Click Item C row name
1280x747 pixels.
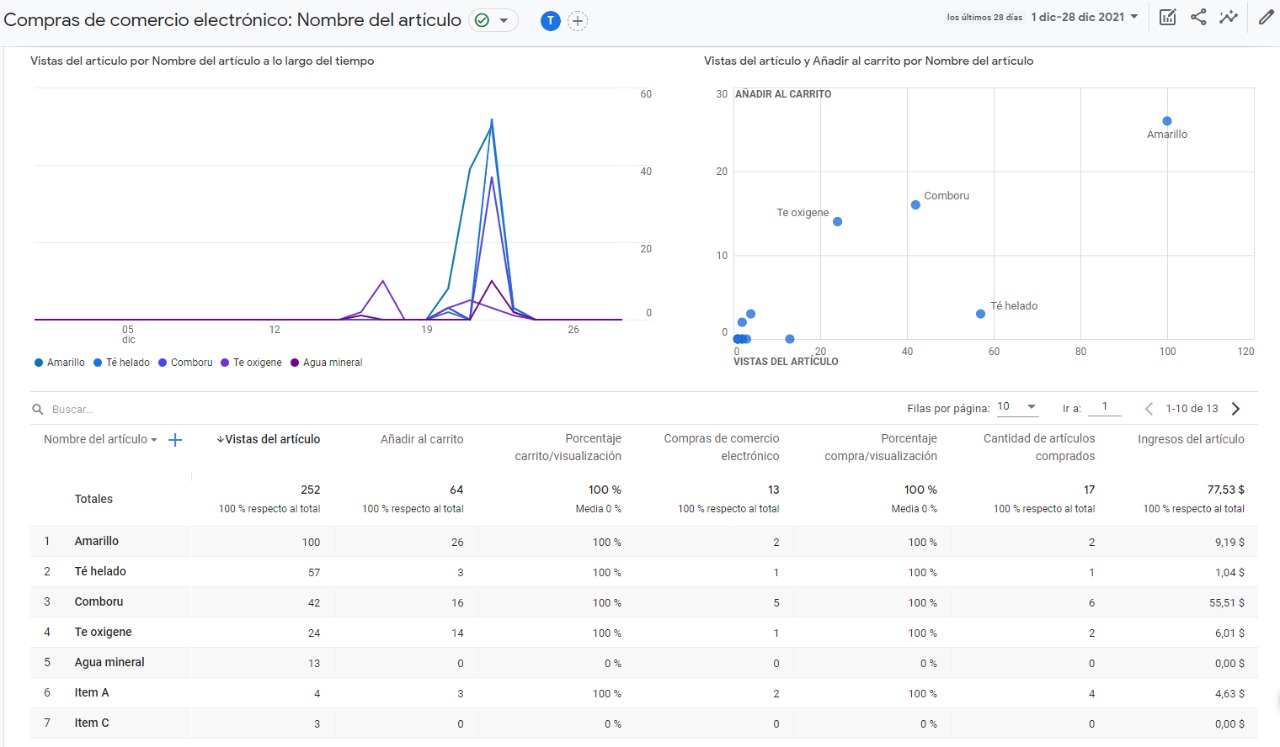click(x=92, y=723)
